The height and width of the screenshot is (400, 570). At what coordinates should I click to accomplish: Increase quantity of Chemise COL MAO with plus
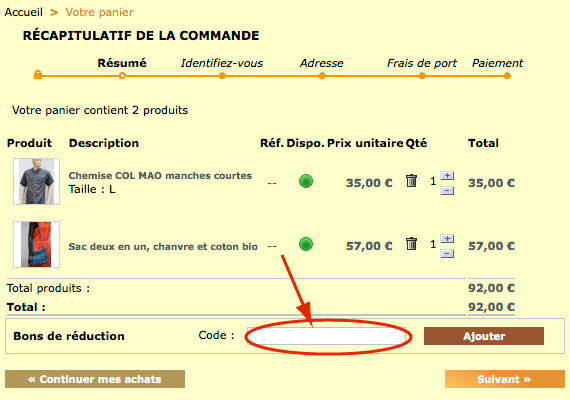(447, 176)
